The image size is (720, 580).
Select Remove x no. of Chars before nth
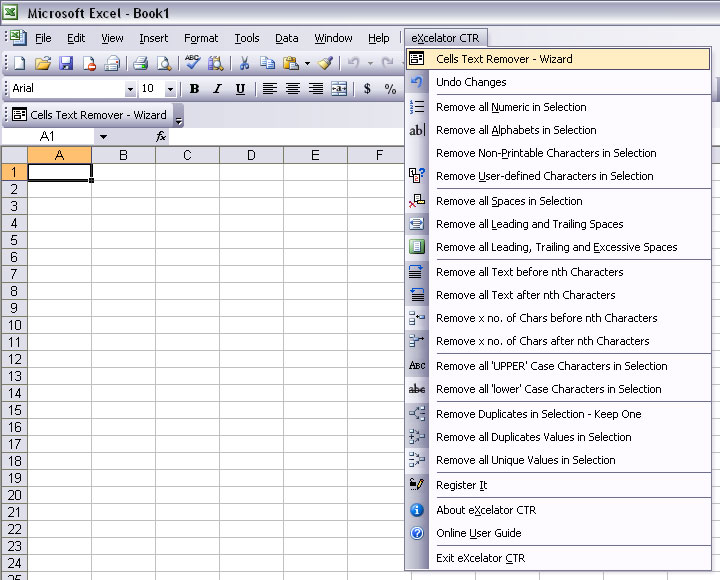(558, 318)
